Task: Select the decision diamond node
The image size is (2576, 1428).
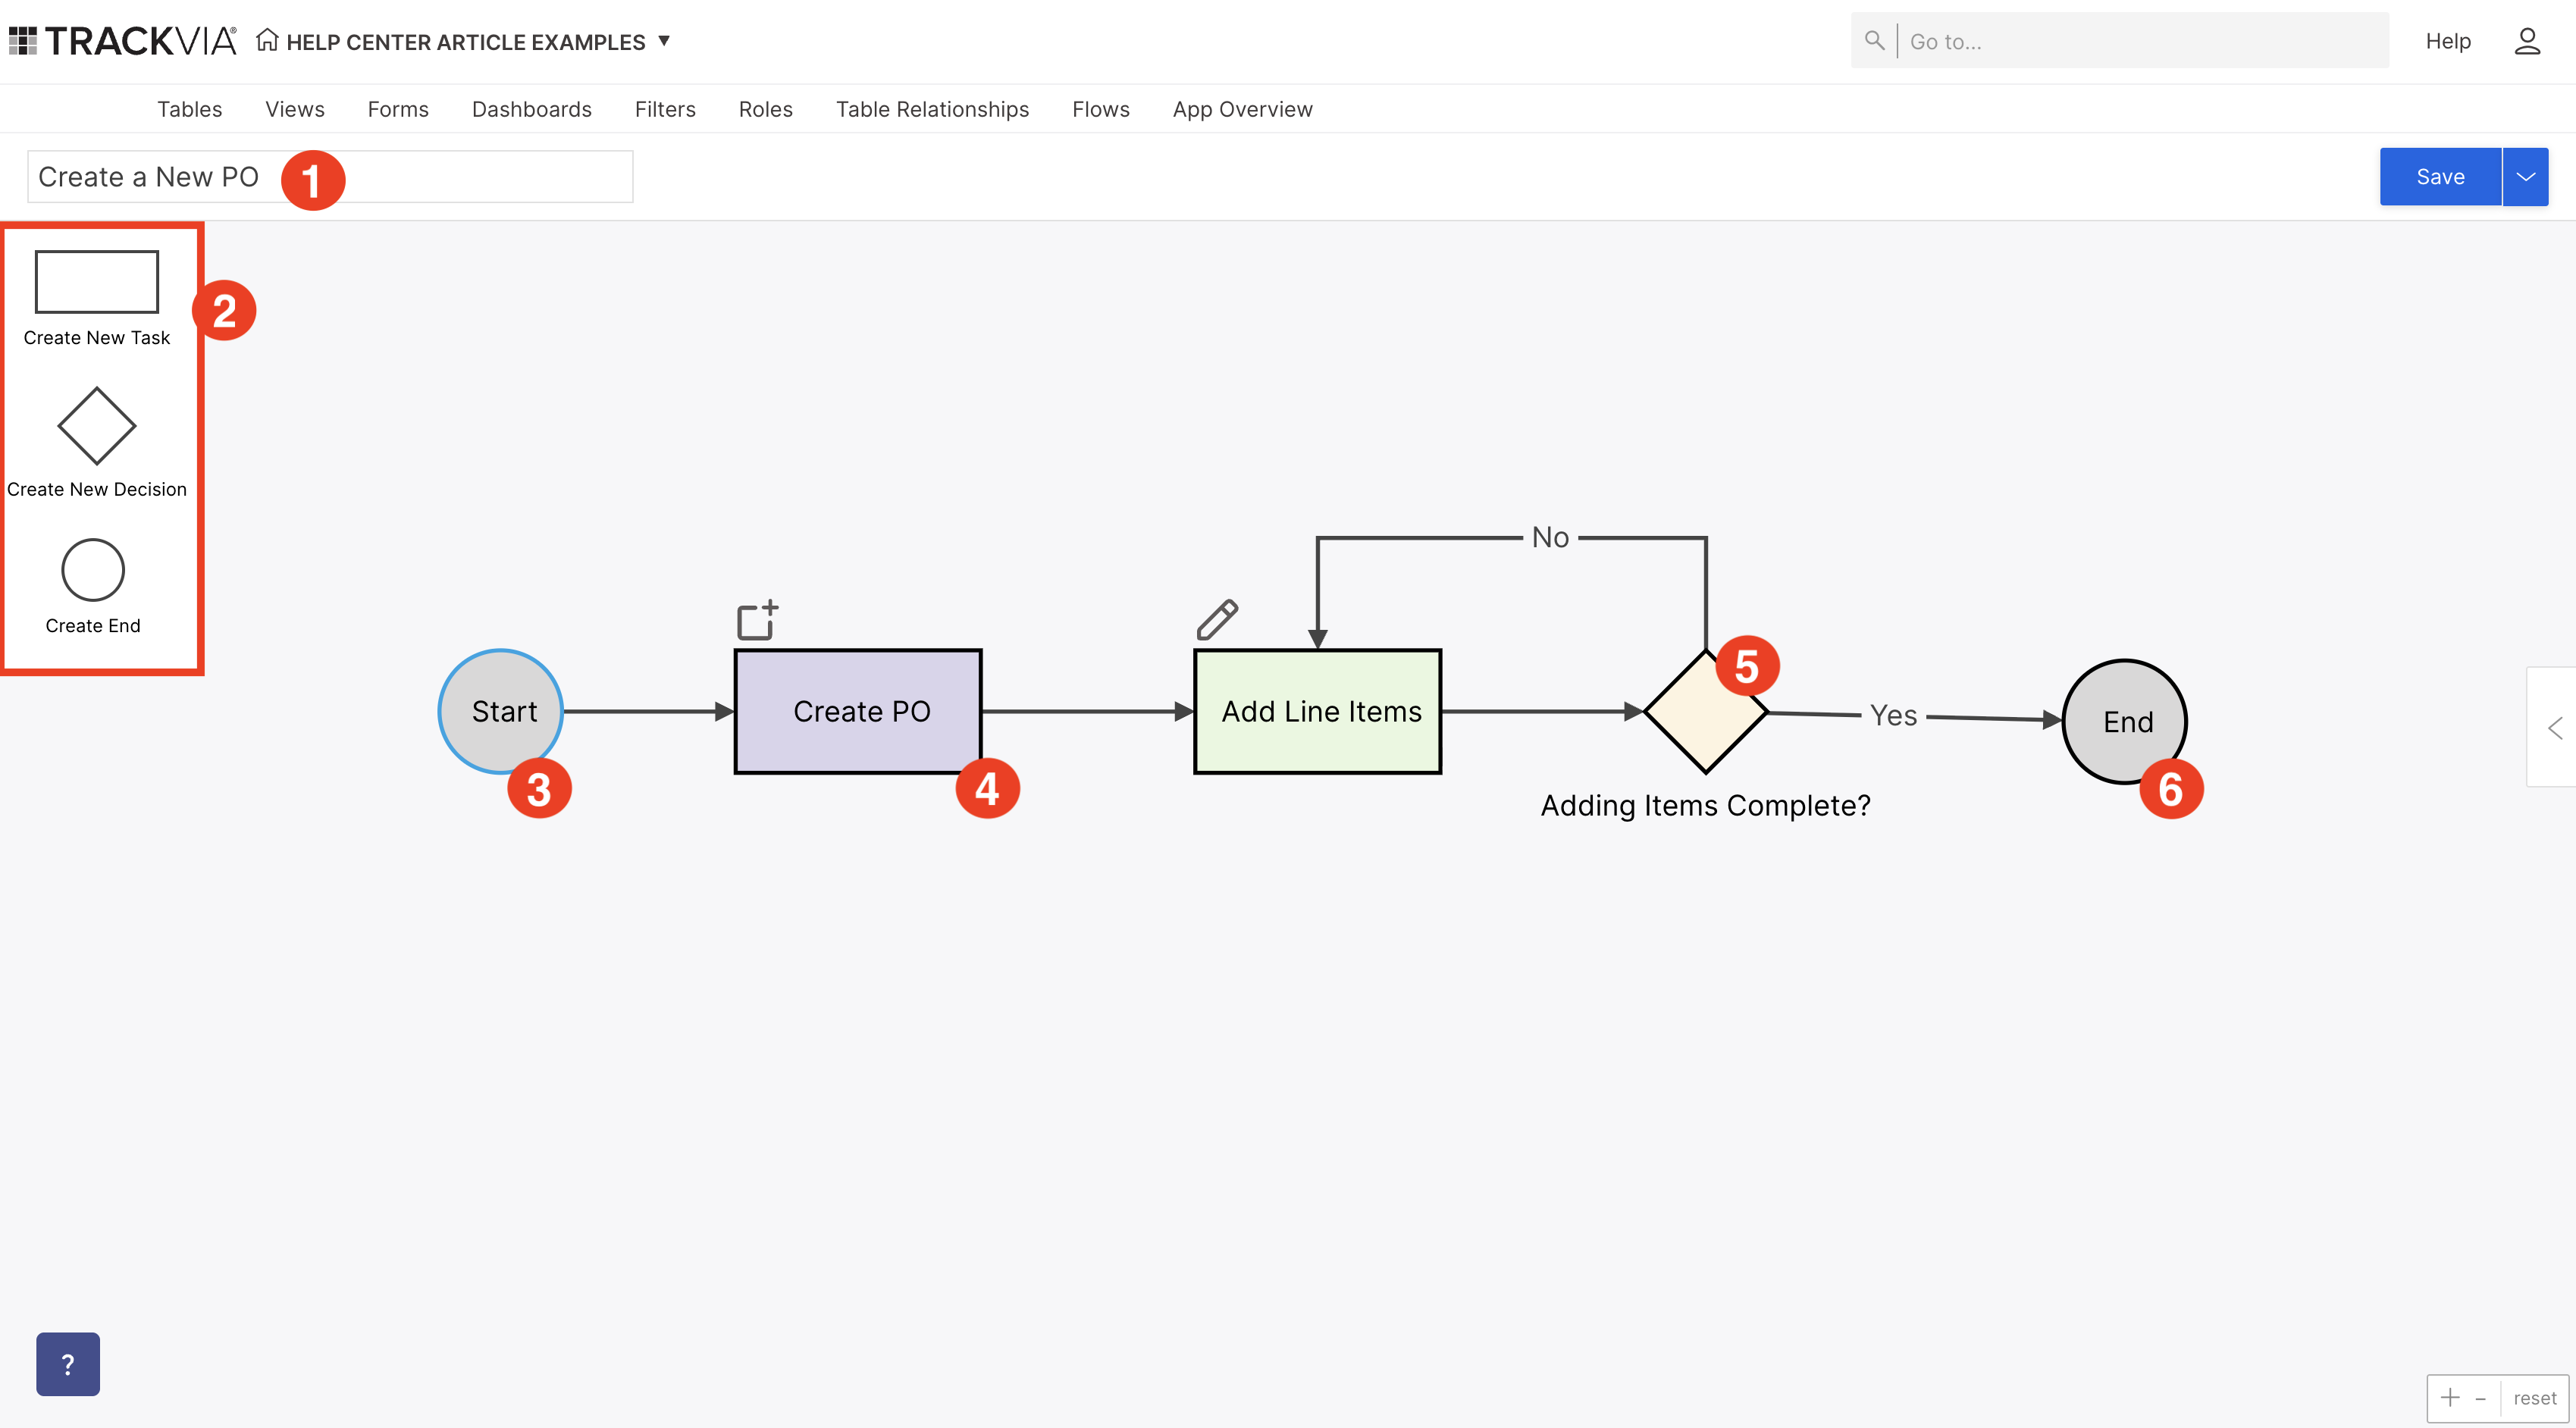Action: (x=1706, y=711)
